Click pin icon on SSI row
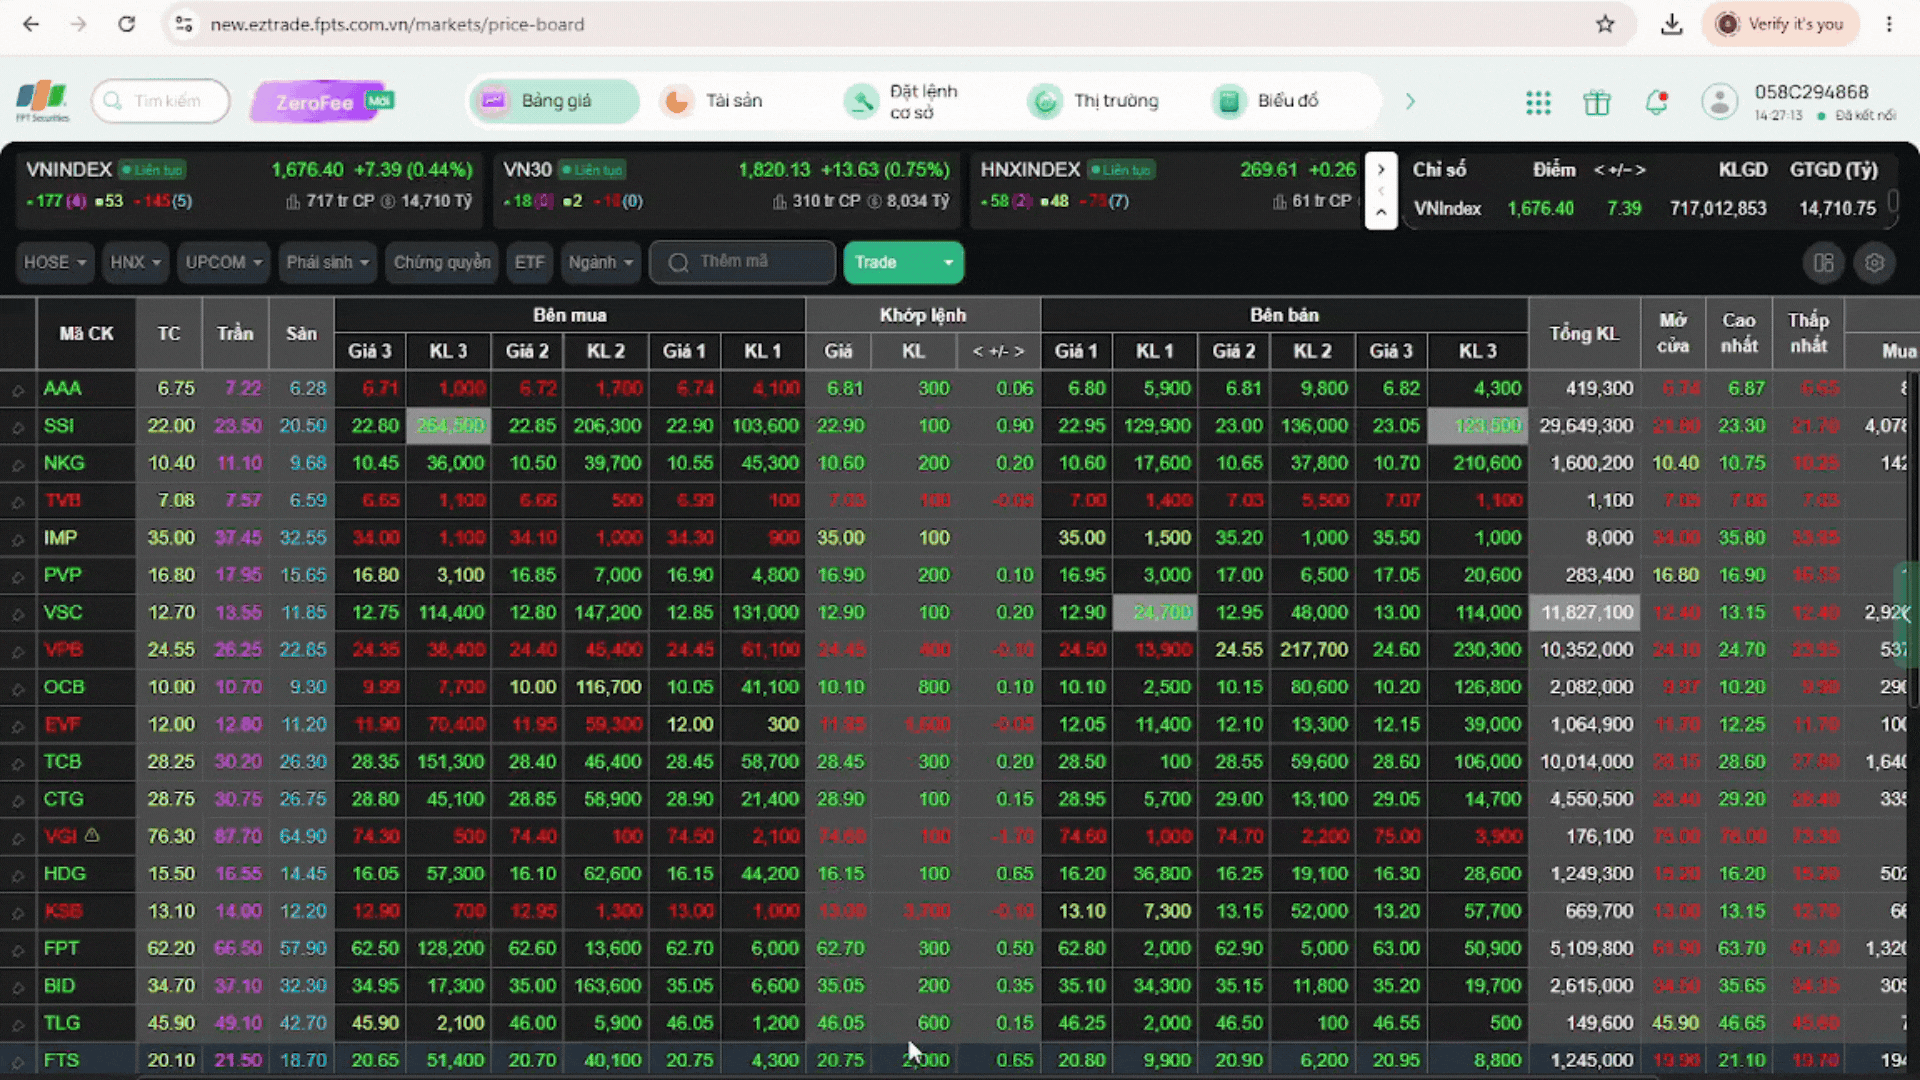This screenshot has height=1080, width=1920. (x=18, y=427)
